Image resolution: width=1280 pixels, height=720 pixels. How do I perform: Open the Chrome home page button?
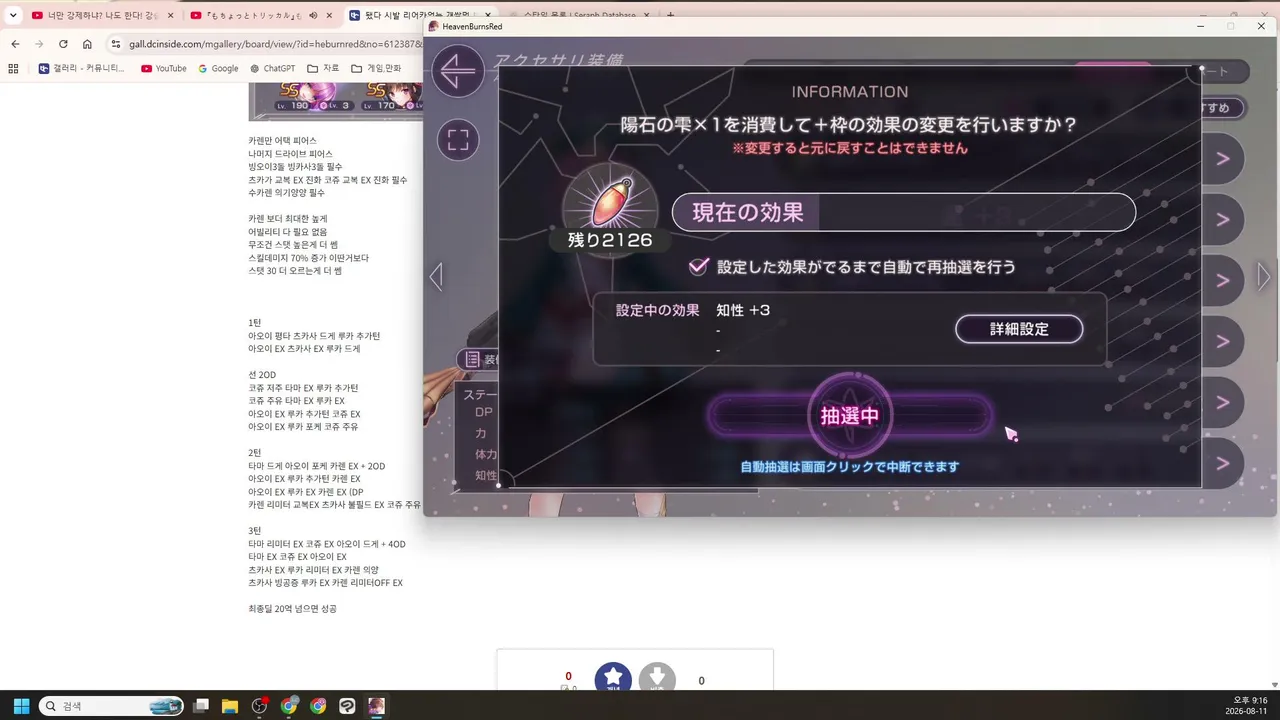point(87,44)
